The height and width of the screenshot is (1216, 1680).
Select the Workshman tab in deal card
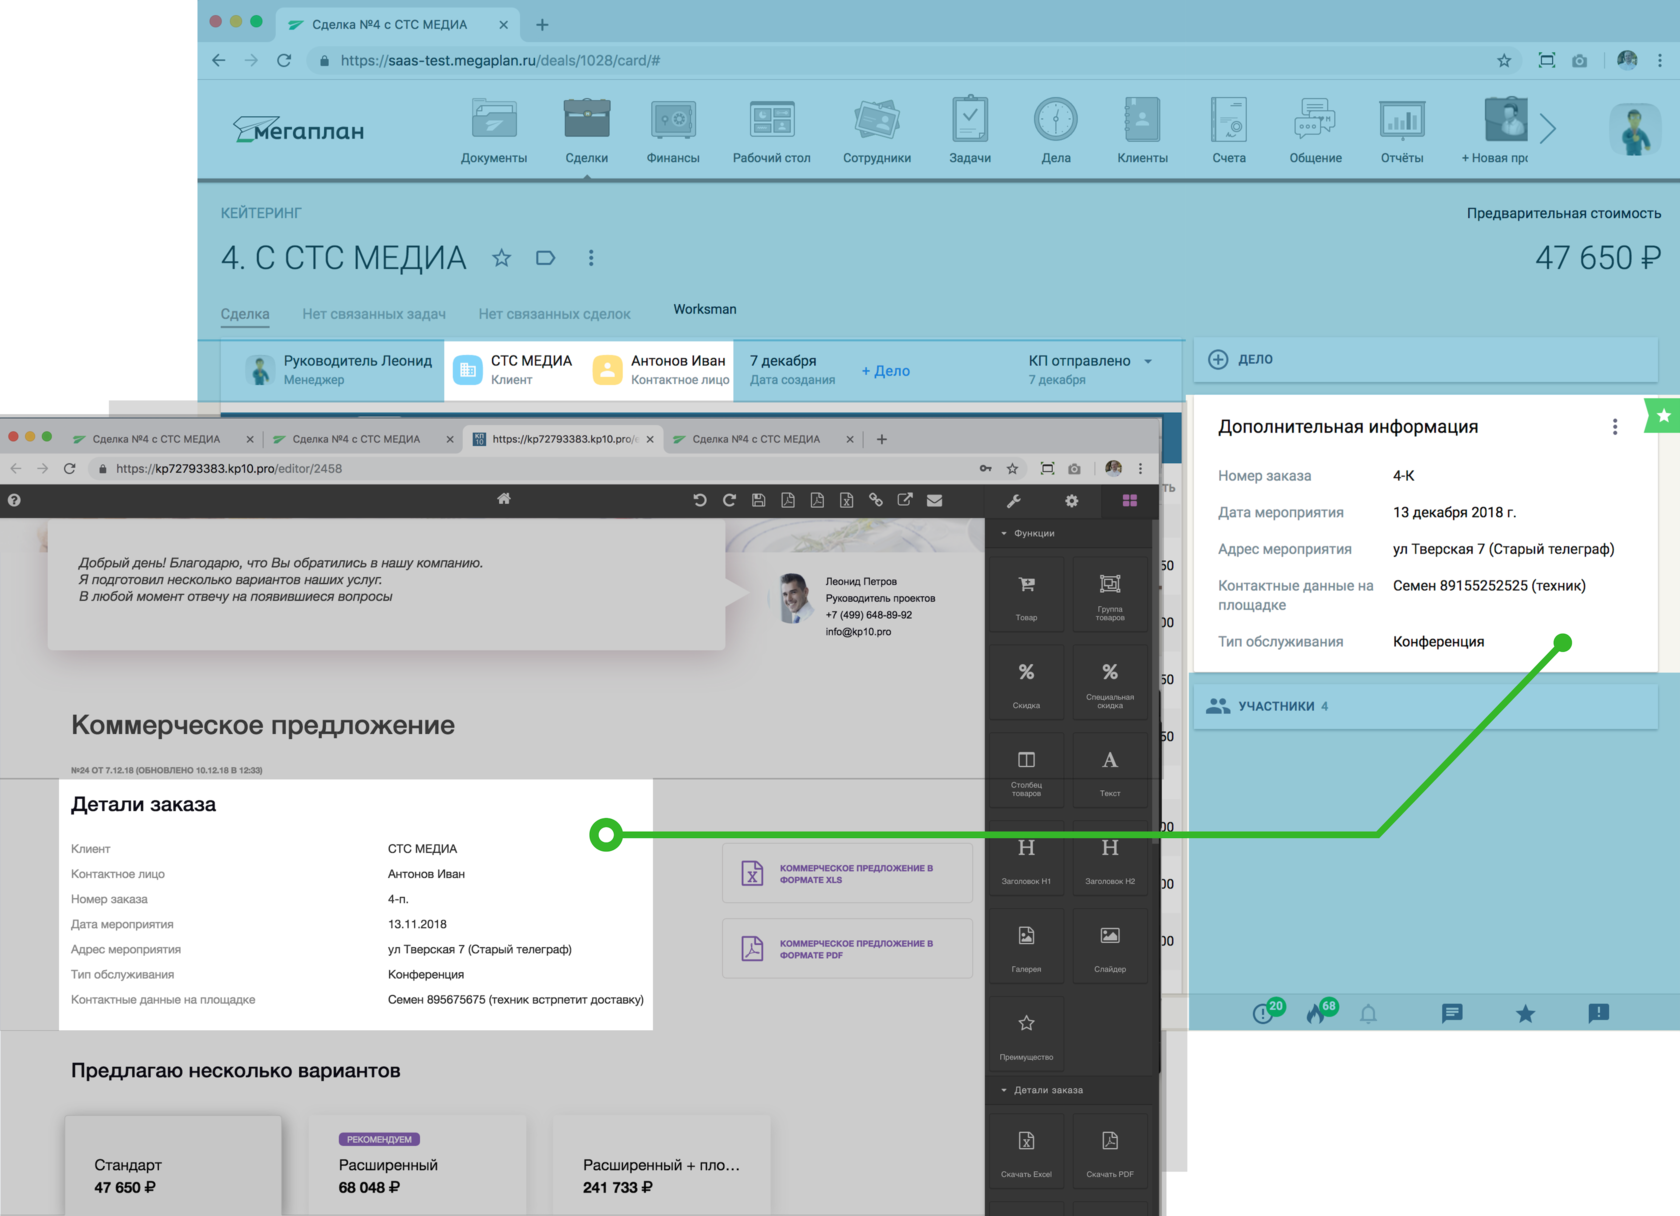tap(705, 309)
